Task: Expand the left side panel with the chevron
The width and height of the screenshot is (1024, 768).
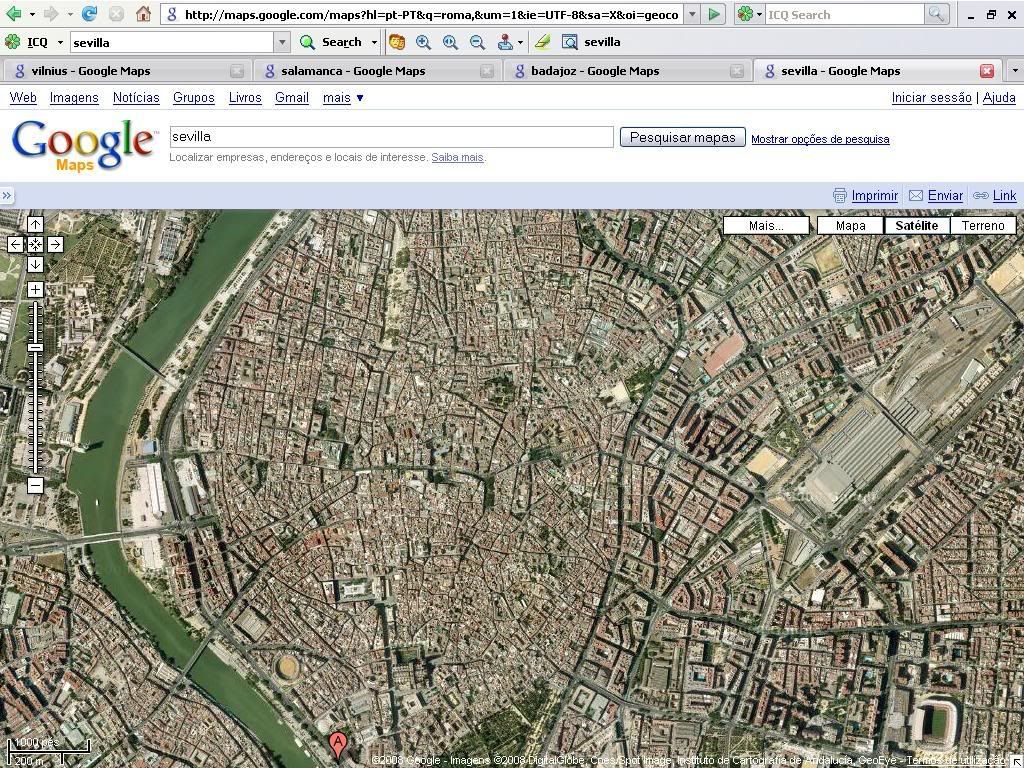Action: click(7, 196)
